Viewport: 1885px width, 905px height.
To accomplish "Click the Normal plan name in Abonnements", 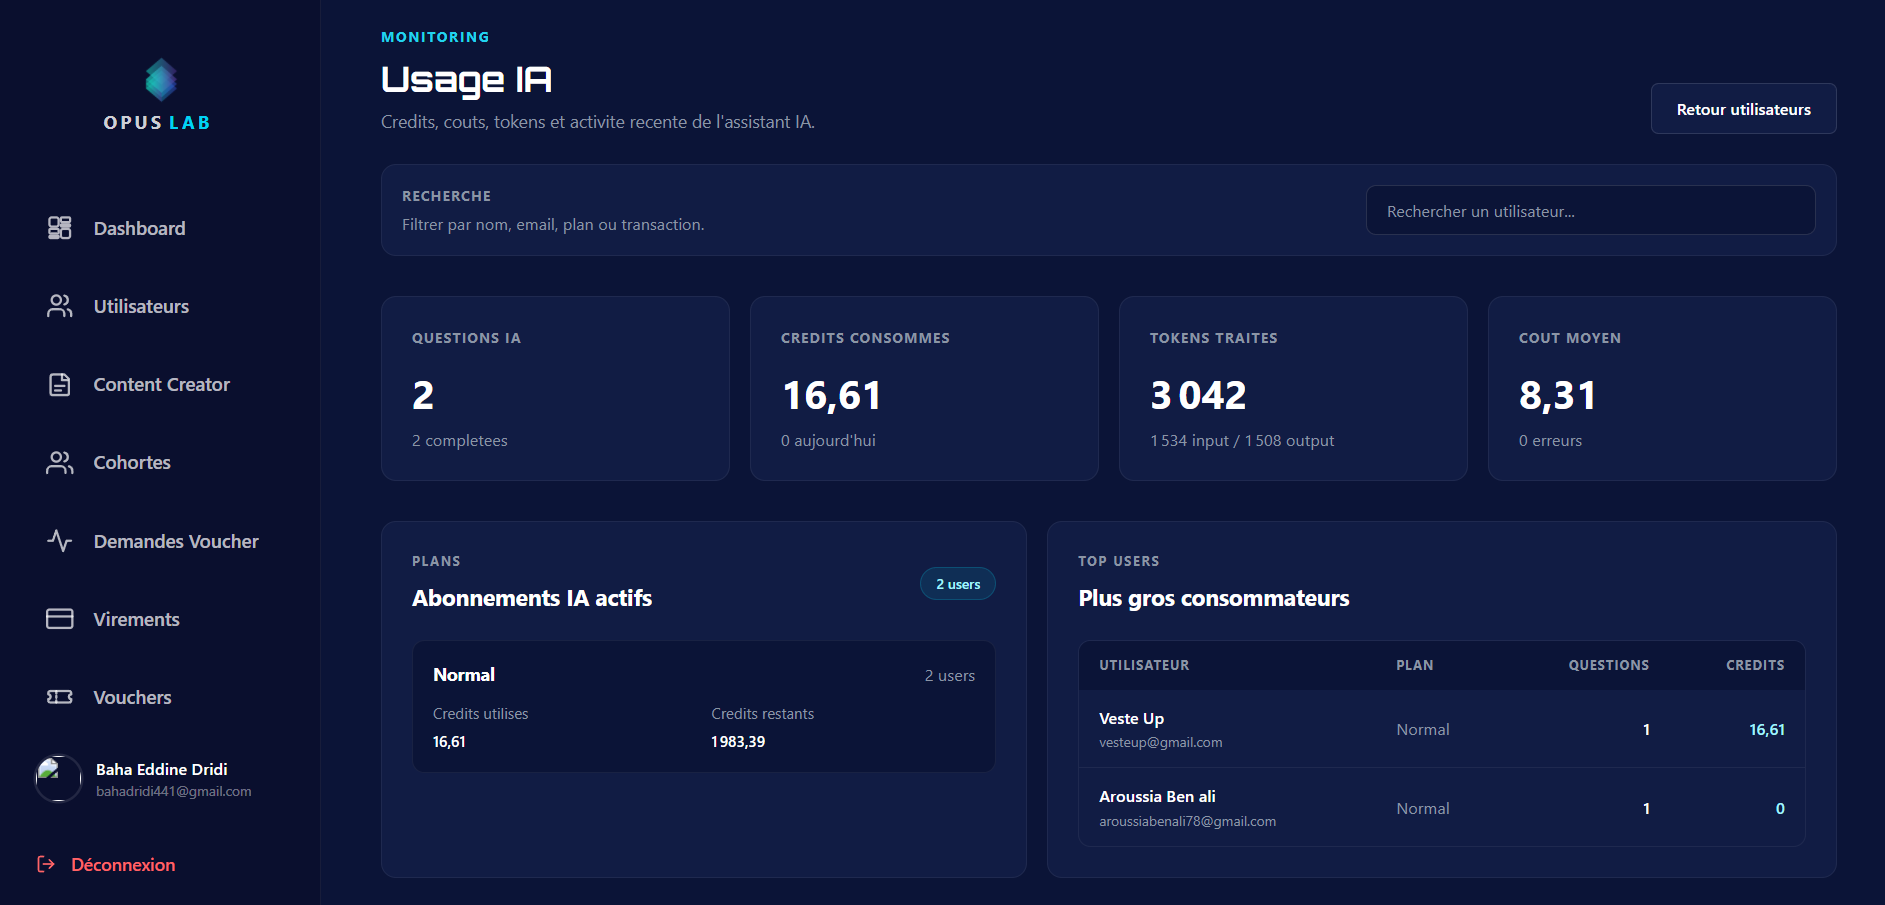I will coord(464,675).
